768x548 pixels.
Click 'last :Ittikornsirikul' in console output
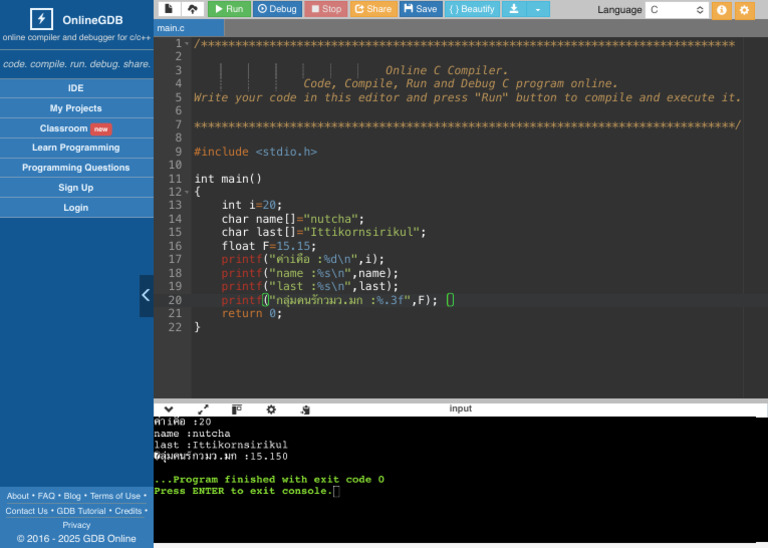pyautogui.click(x=221, y=445)
